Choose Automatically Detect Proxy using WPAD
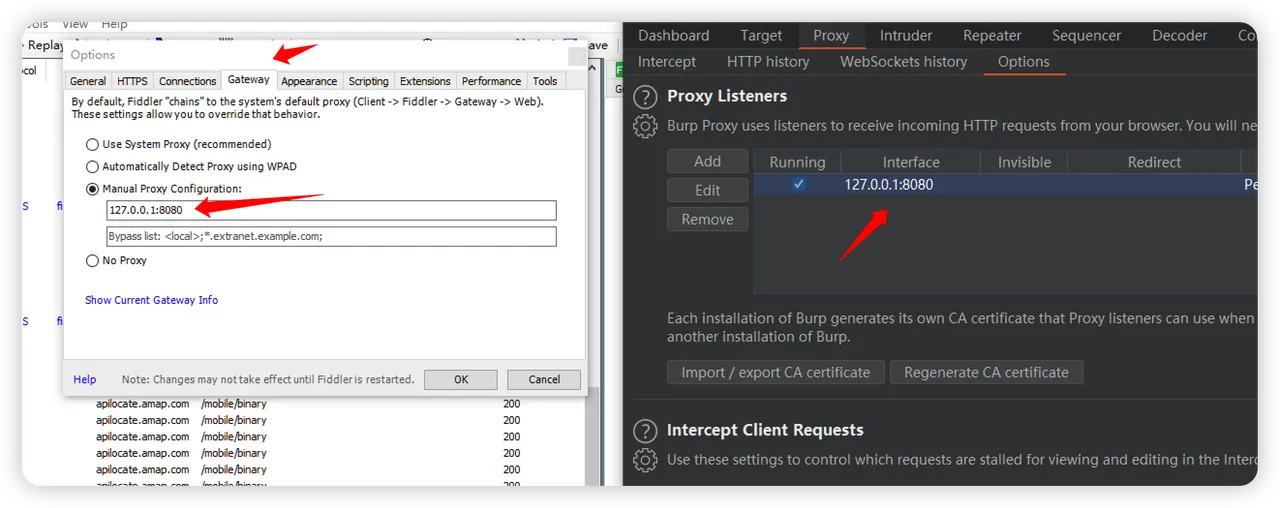The image size is (1280, 508). [93, 167]
